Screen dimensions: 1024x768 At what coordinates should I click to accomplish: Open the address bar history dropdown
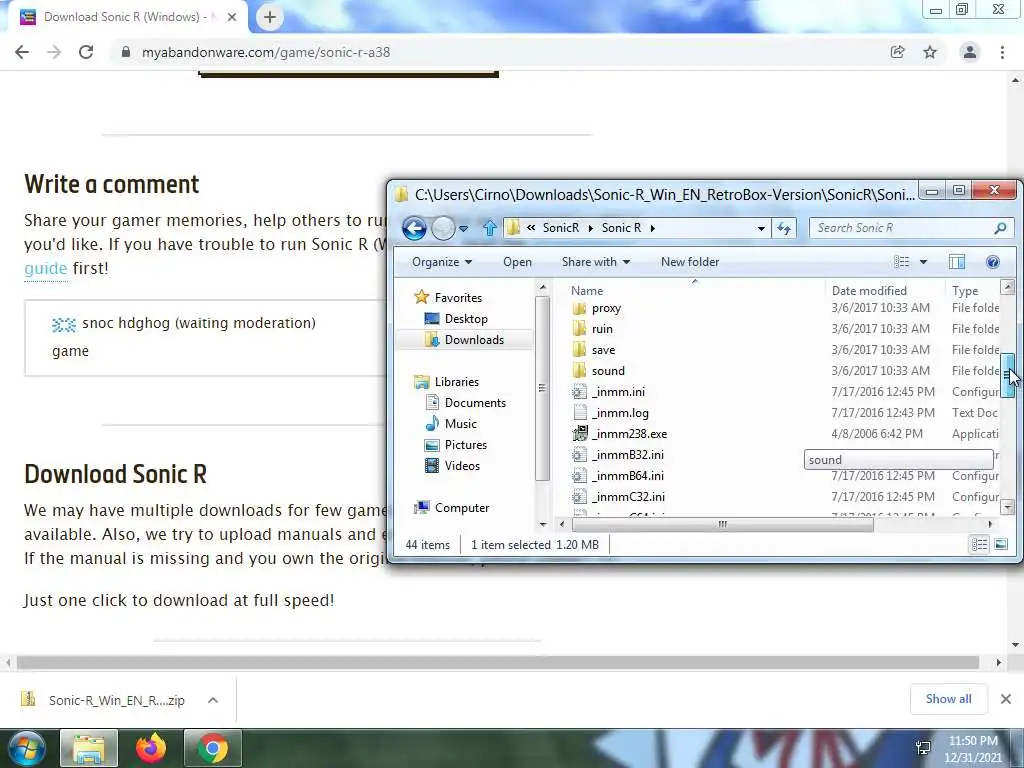click(x=761, y=228)
